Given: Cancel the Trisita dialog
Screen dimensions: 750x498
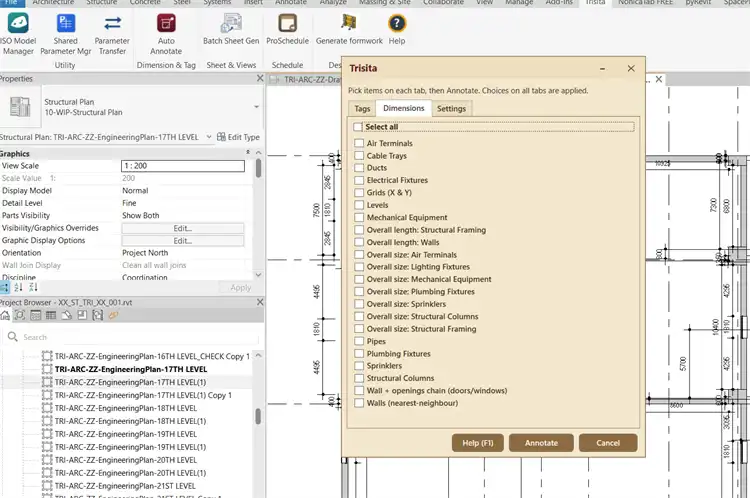Looking at the screenshot, I should (x=608, y=443).
